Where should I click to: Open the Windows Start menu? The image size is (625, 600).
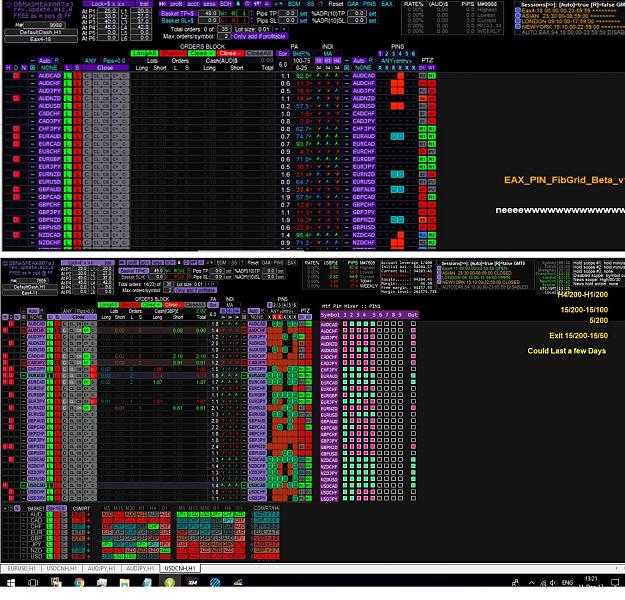point(11,583)
